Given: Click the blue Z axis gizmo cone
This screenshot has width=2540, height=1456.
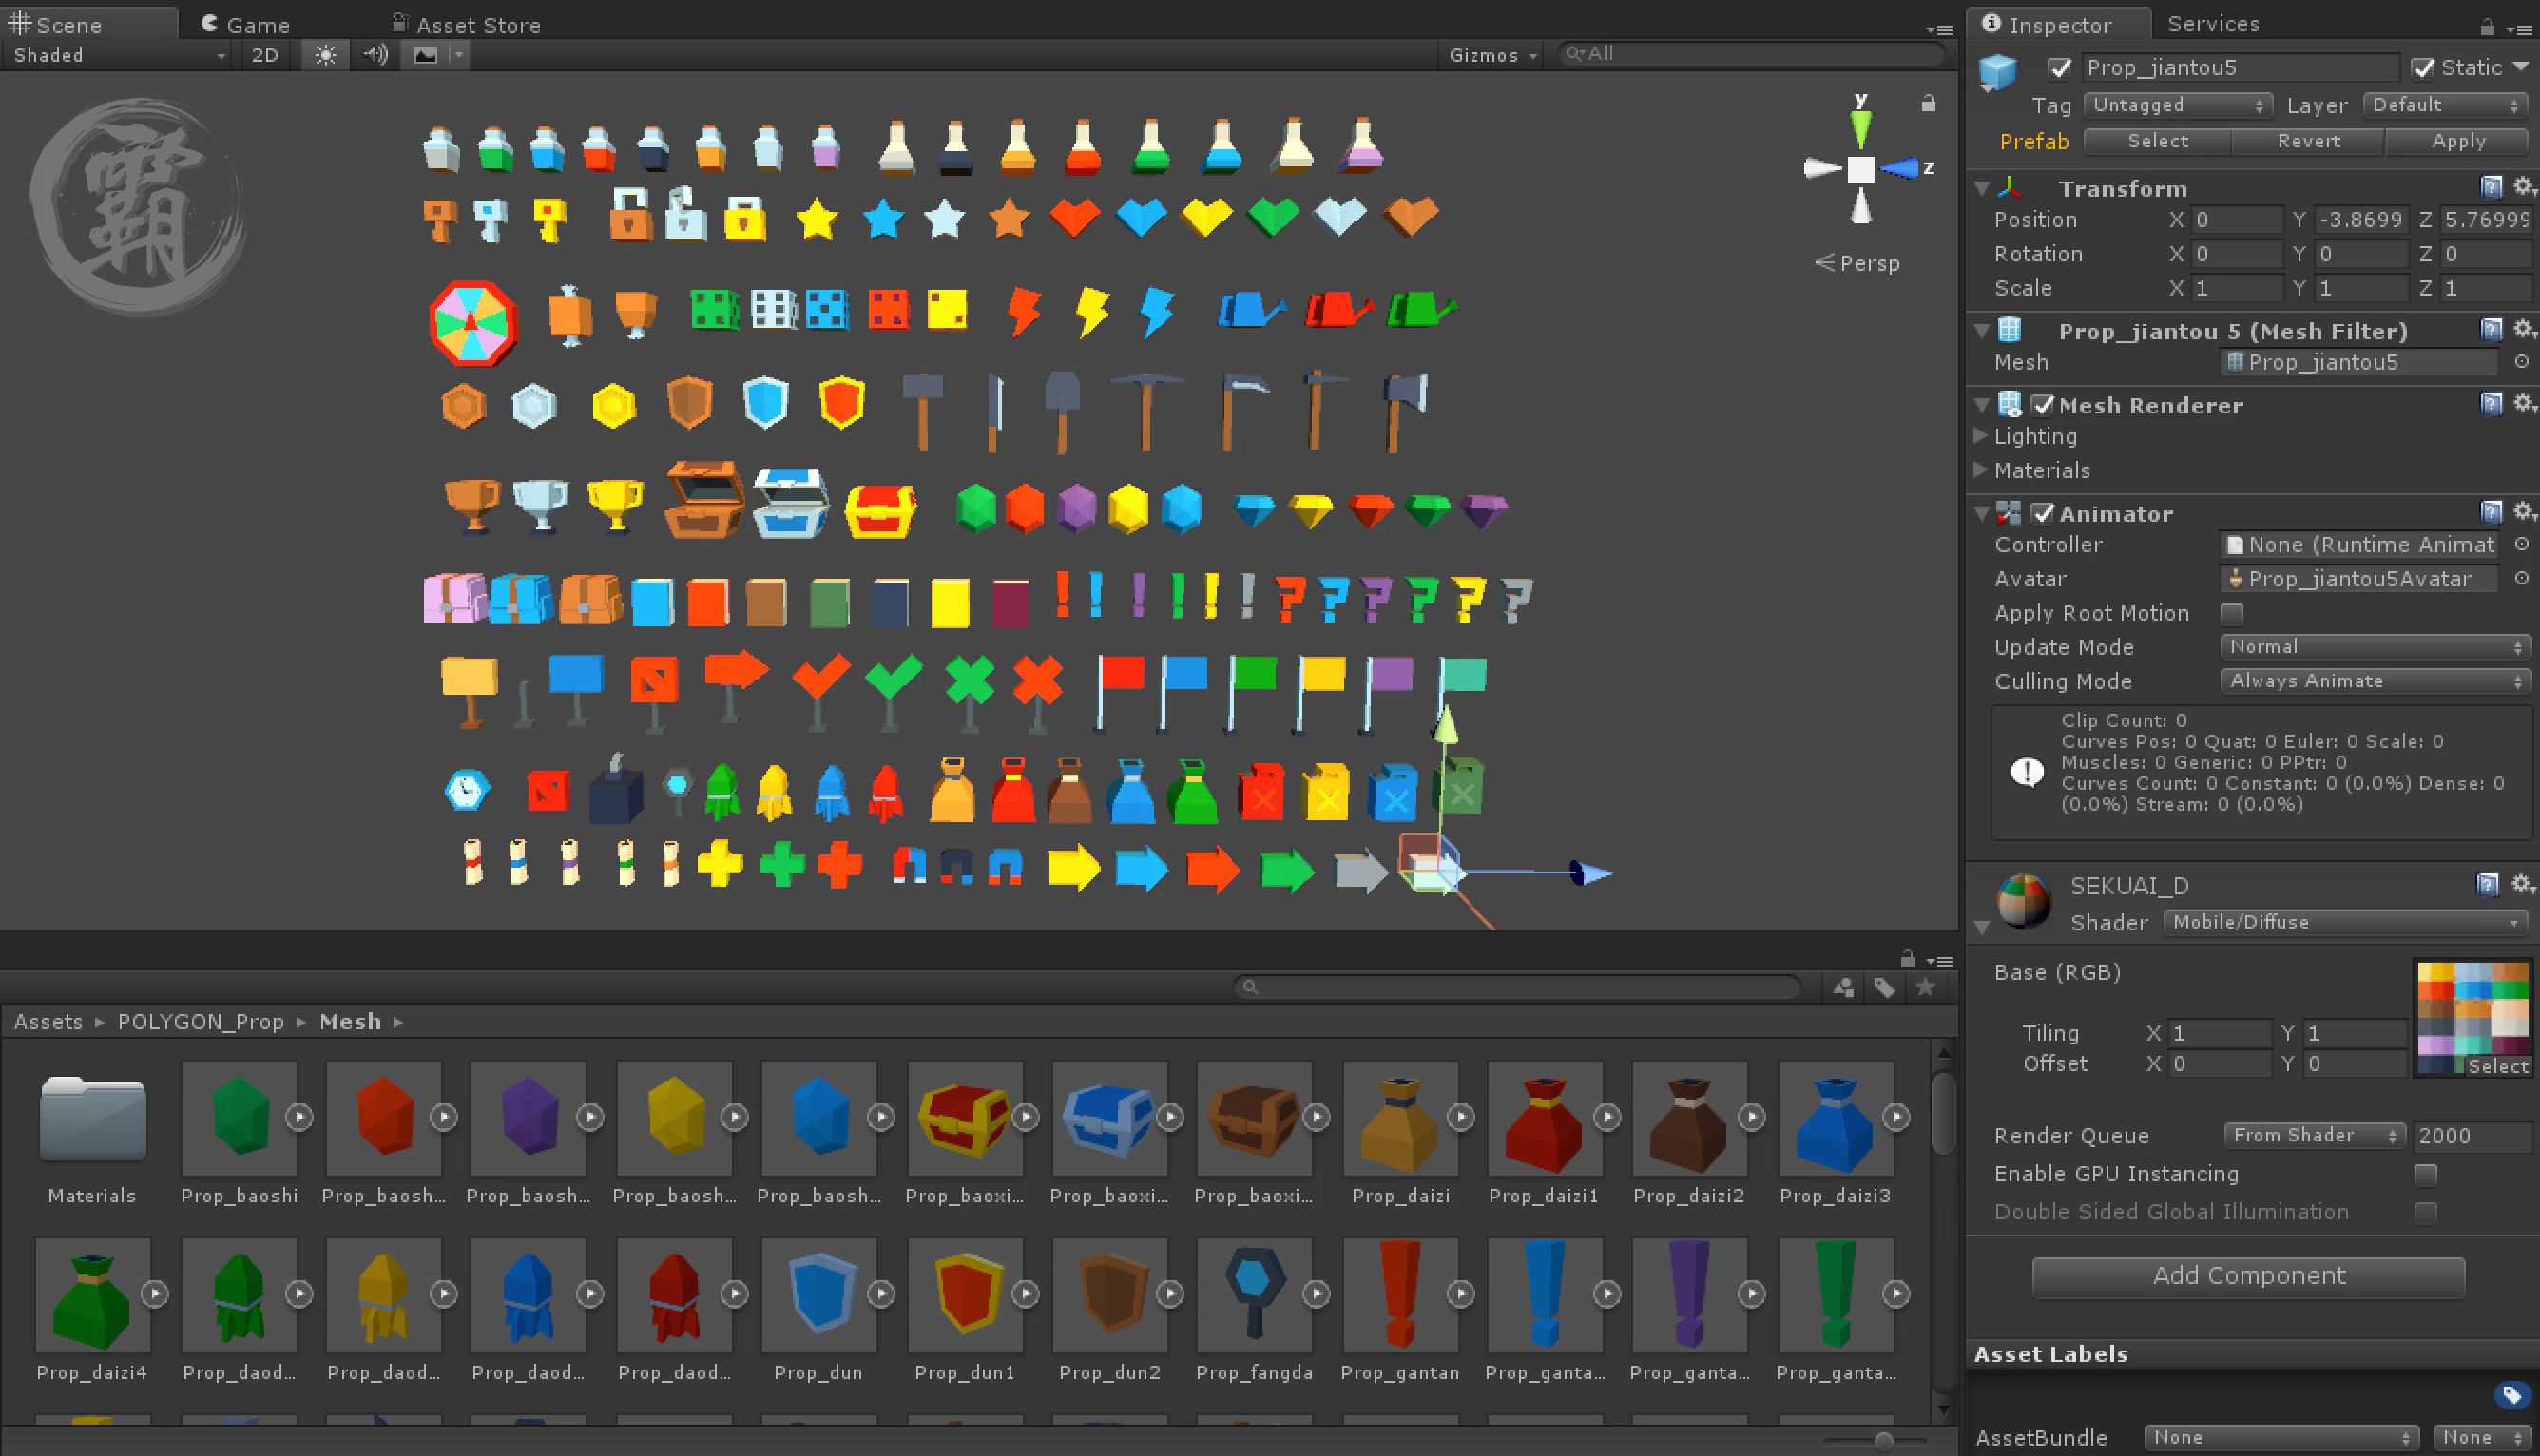Looking at the screenshot, I should point(1899,168).
